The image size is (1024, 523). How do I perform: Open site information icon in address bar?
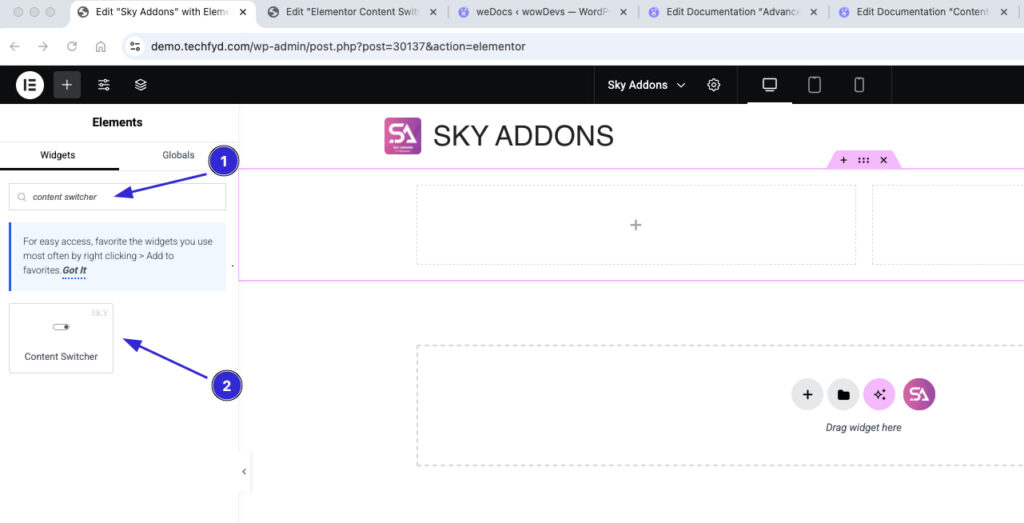[135, 46]
